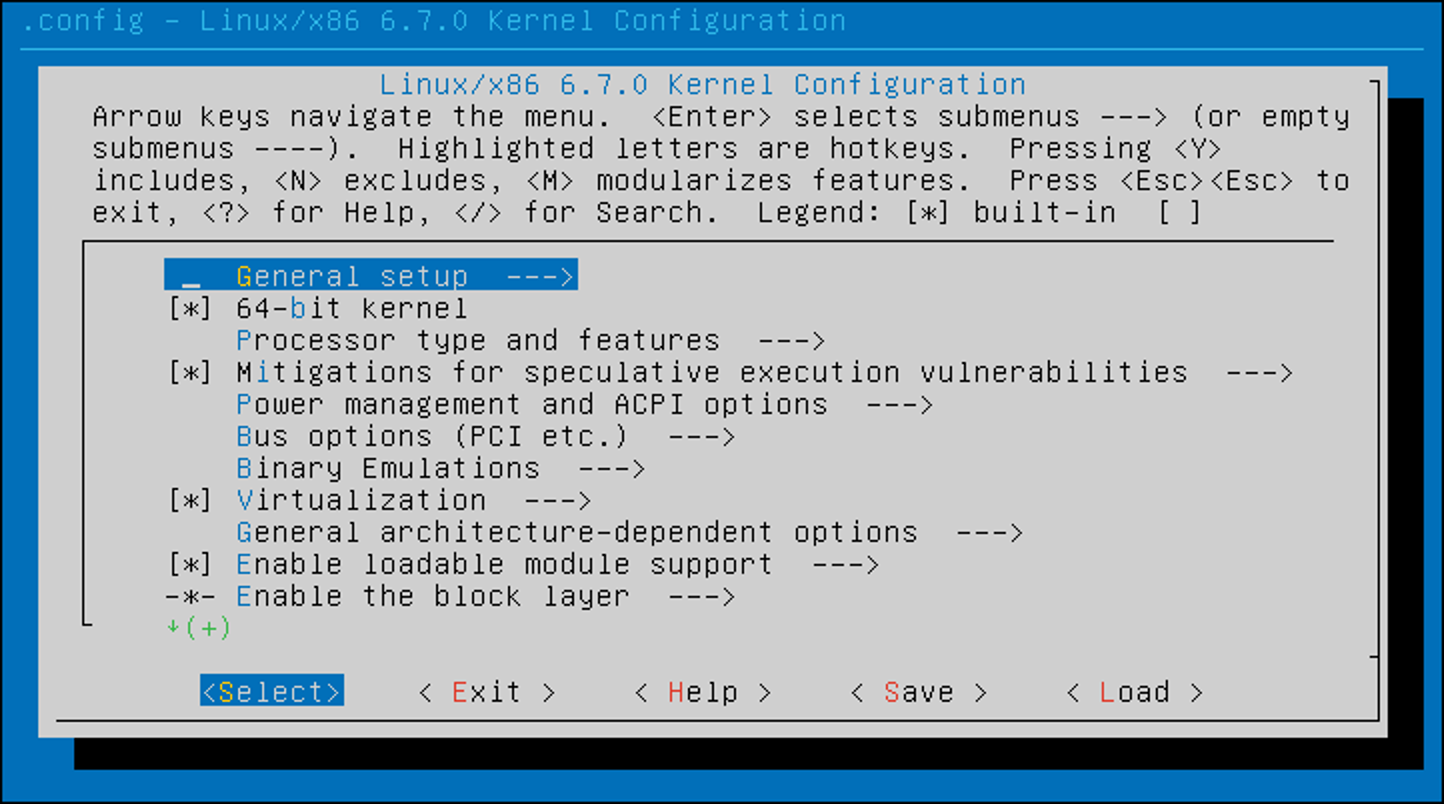
Task: Click the Select button
Action: pos(271,691)
